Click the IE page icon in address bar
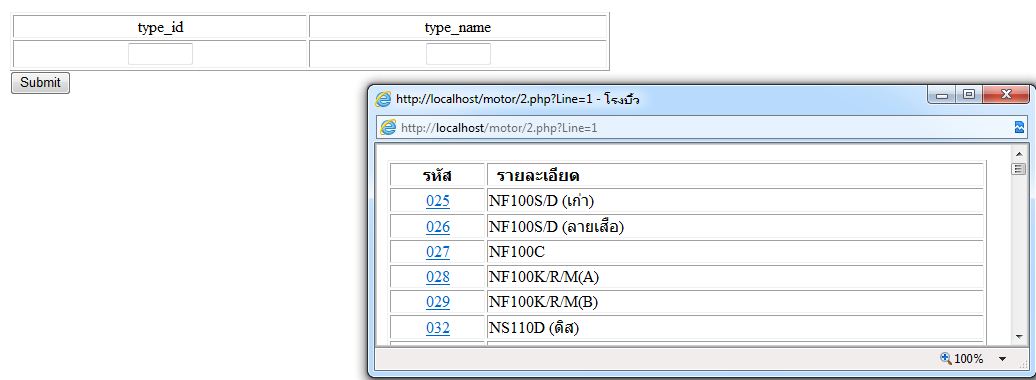 [388, 128]
